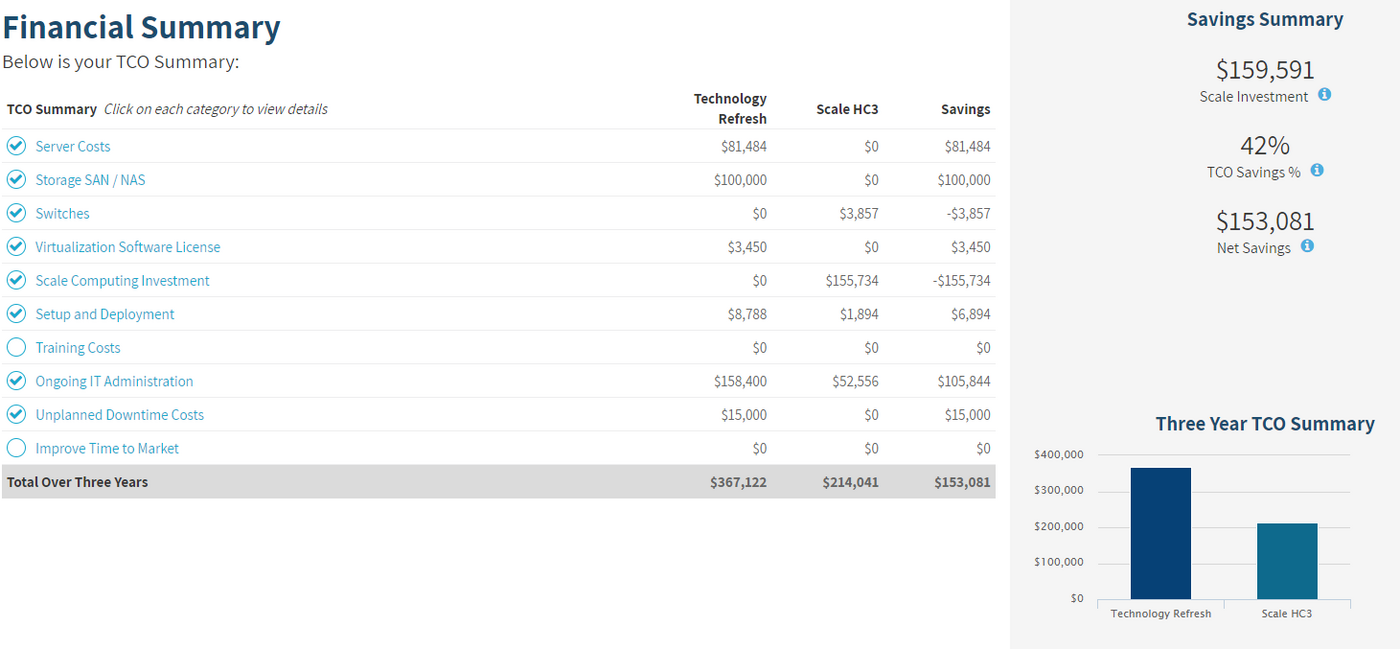1400x649 pixels.
Task: Open the Improve Time to Market link
Action: click(x=107, y=448)
